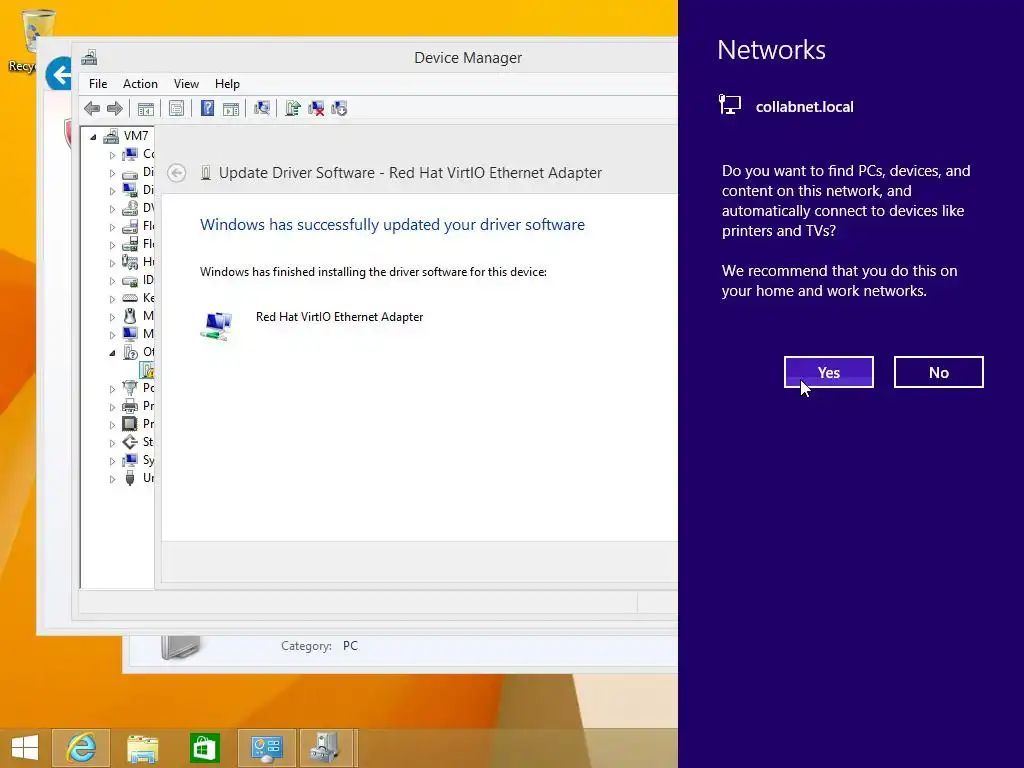1024x768 pixels.
Task: Expand the Storage controllers node
Action: (x=112, y=443)
